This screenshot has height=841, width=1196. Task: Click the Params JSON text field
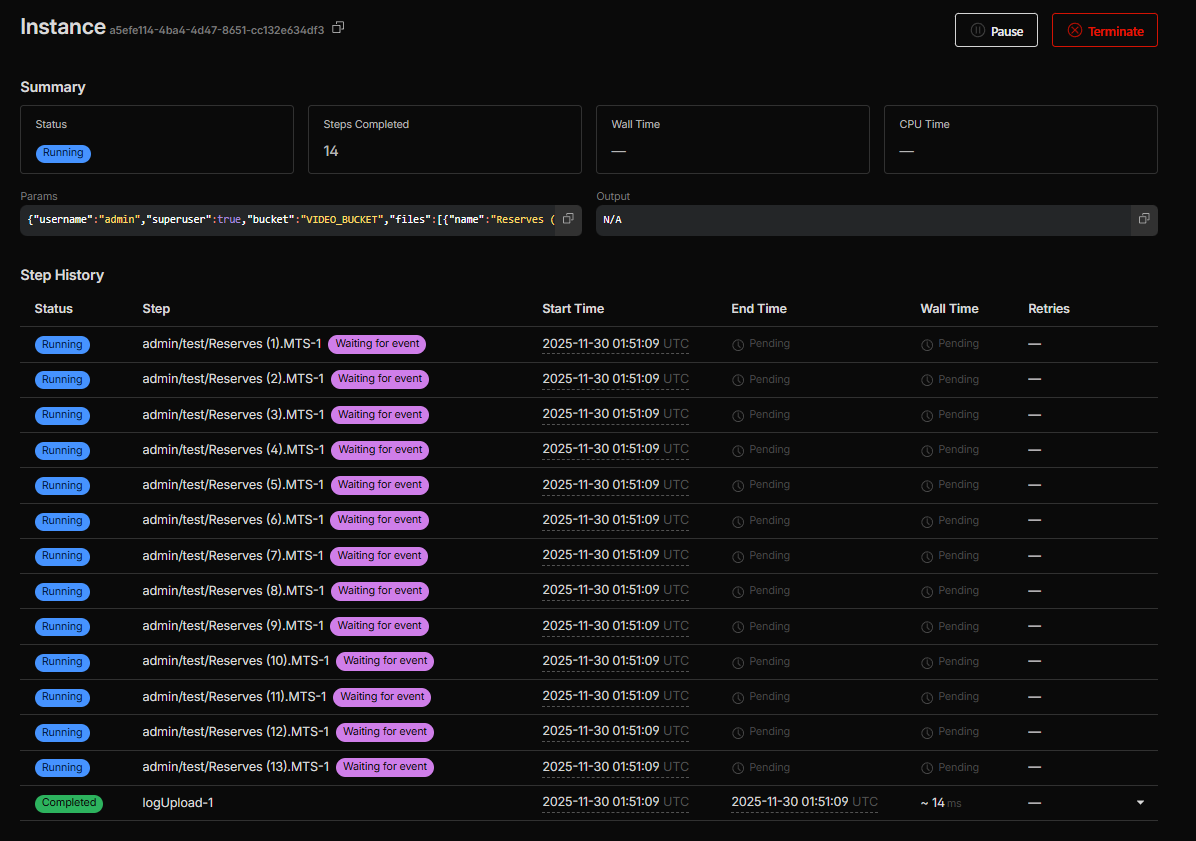[290, 220]
